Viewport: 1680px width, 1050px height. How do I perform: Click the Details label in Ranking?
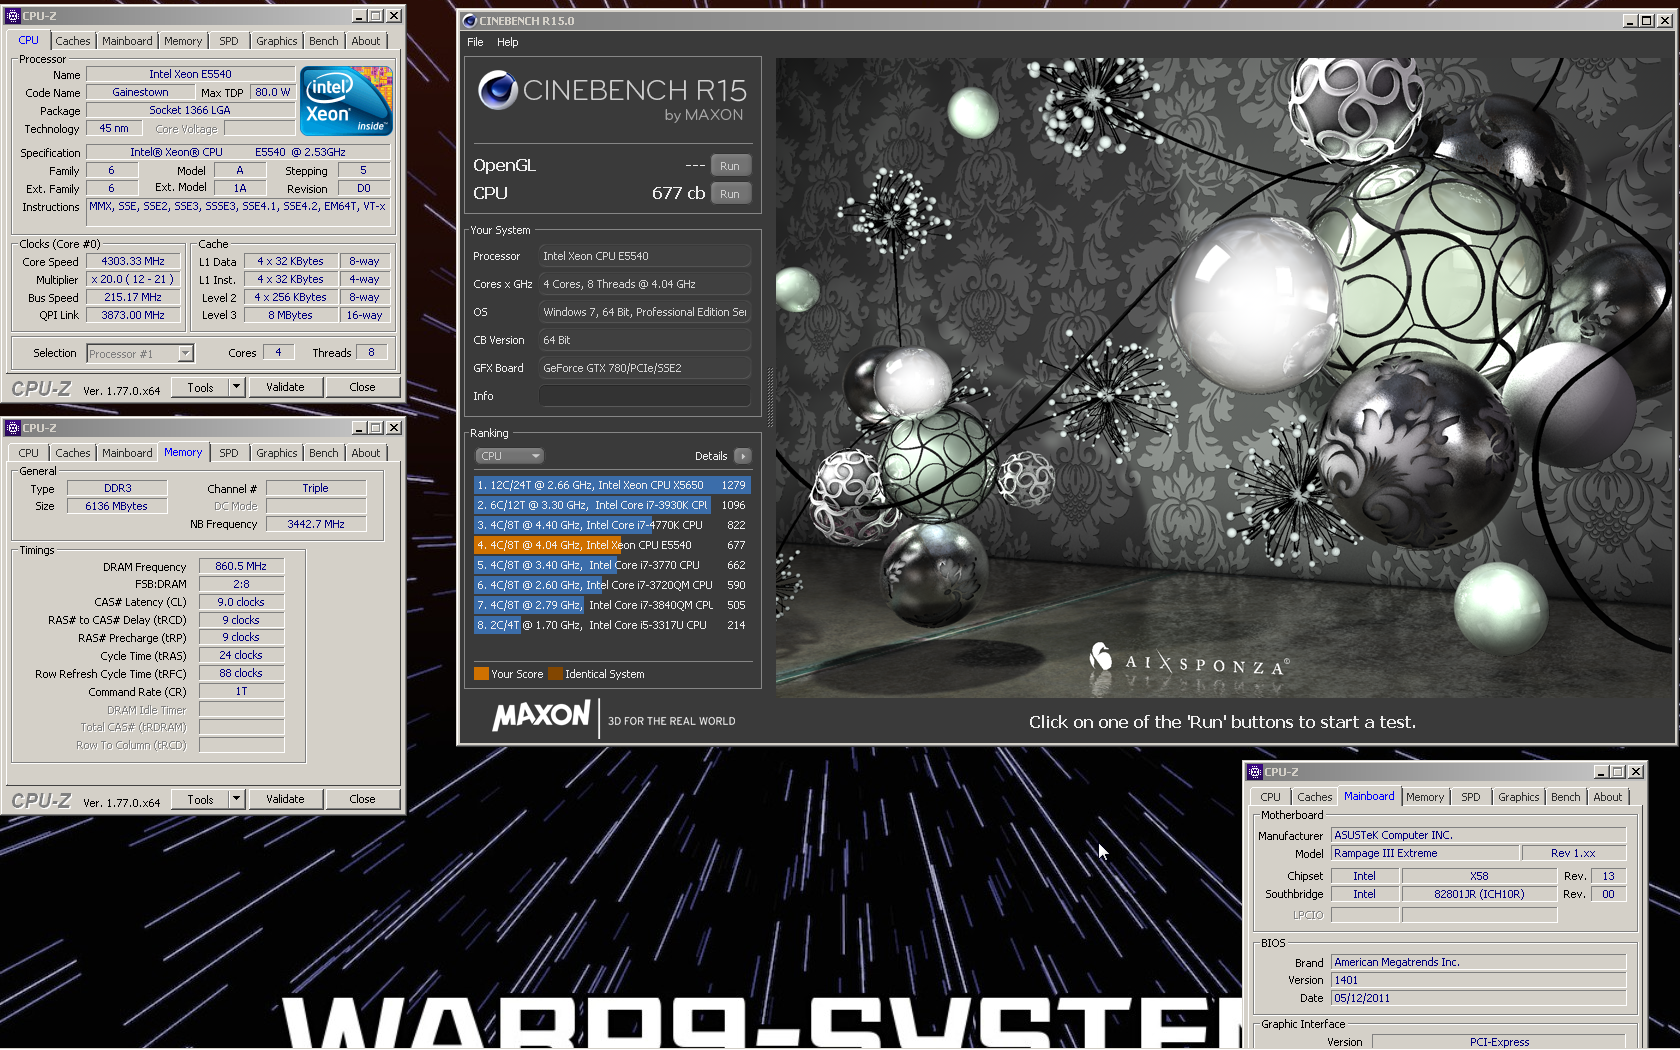point(711,456)
